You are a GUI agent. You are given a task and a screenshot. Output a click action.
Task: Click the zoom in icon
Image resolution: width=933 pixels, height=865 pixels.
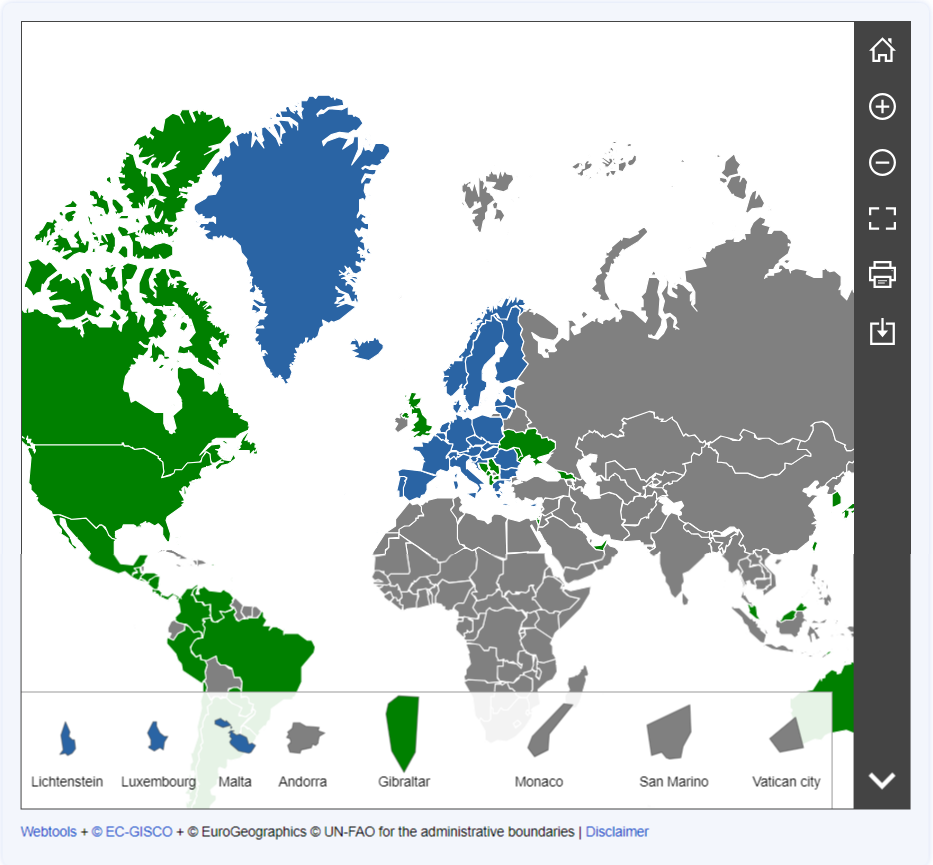pos(881,106)
